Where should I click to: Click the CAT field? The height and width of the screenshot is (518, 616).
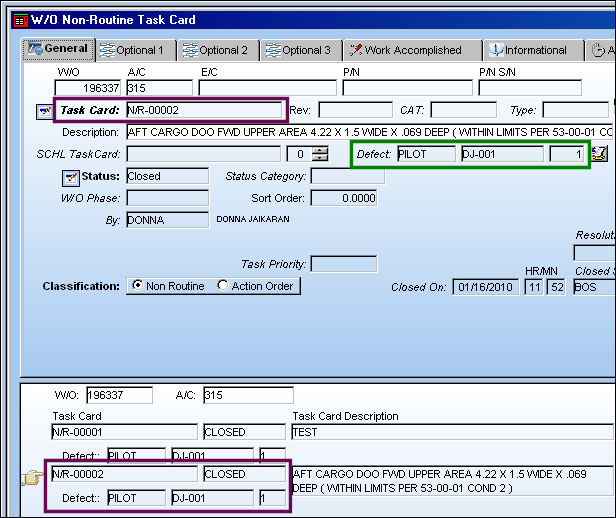coord(464,110)
